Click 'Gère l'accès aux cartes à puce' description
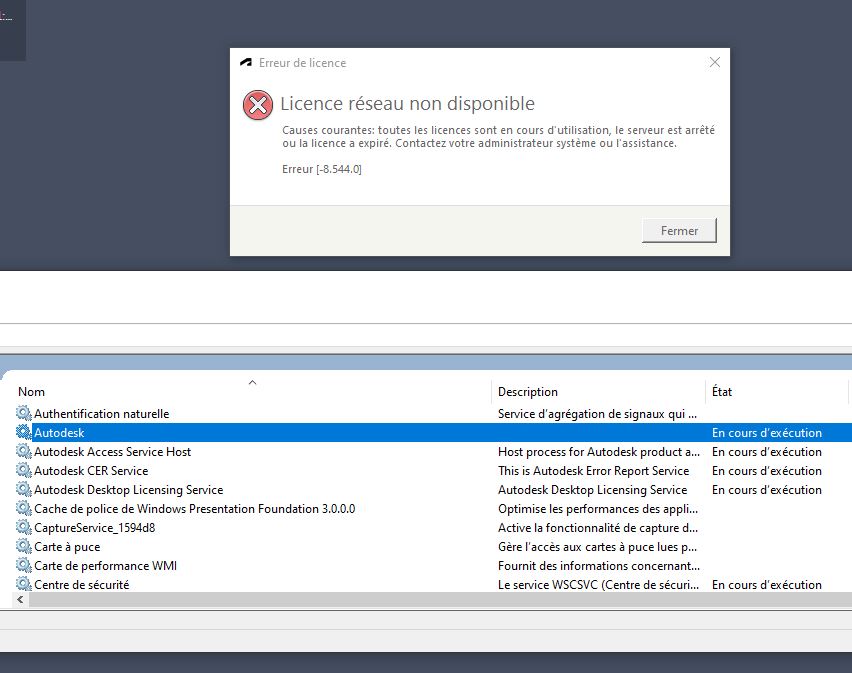Screen dimensions: 852x673 pos(597,547)
